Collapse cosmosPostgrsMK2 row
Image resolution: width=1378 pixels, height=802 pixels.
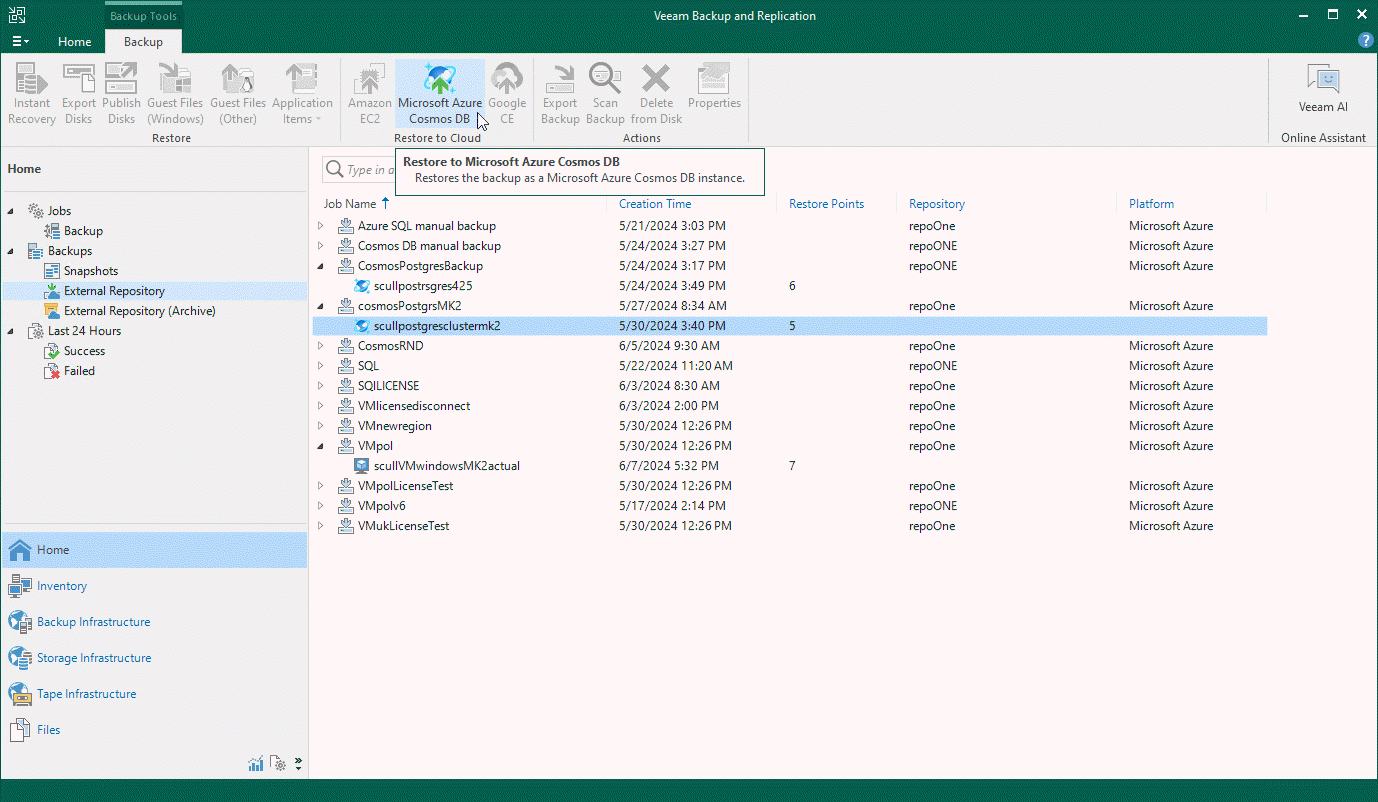tap(321, 306)
